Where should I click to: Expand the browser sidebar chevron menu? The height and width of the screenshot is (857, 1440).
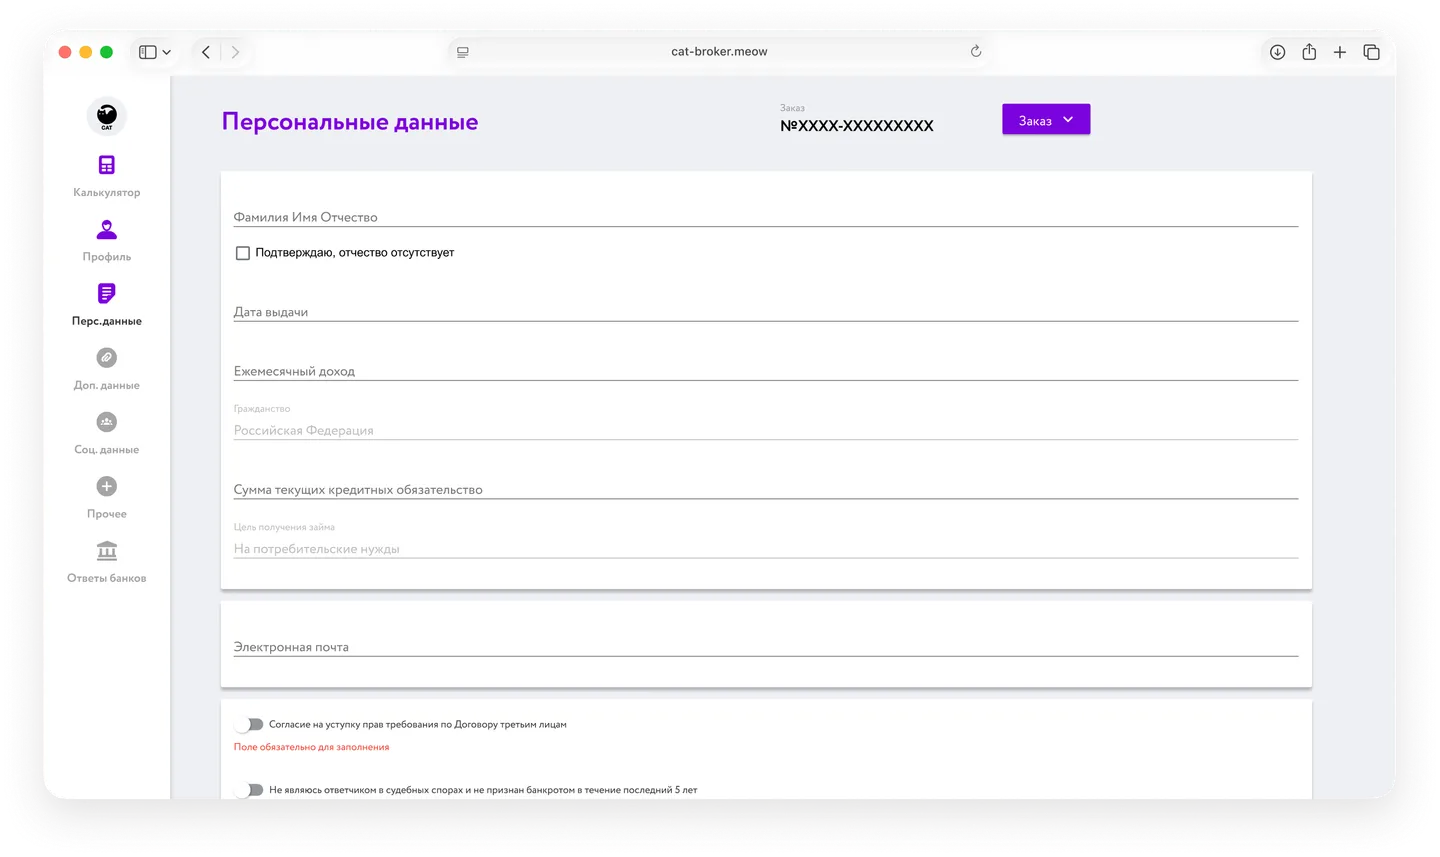tap(166, 52)
